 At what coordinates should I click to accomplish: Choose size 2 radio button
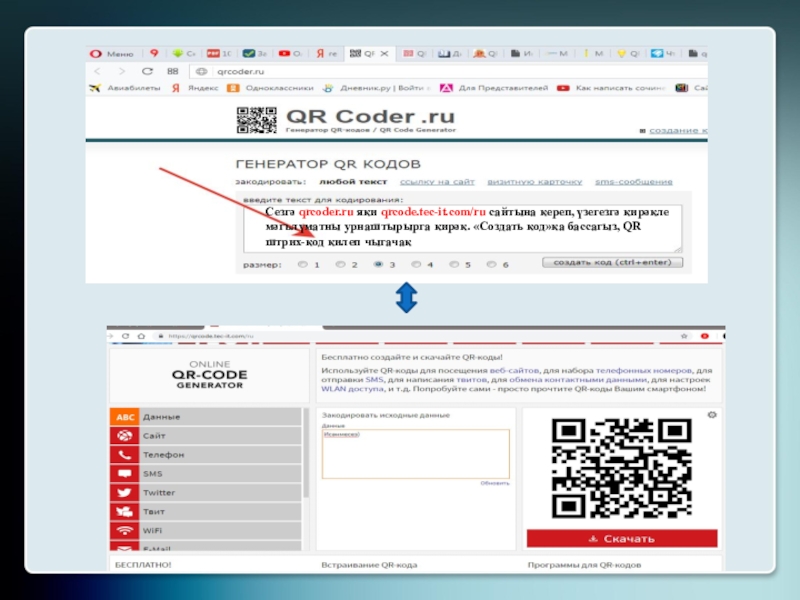(x=340, y=264)
